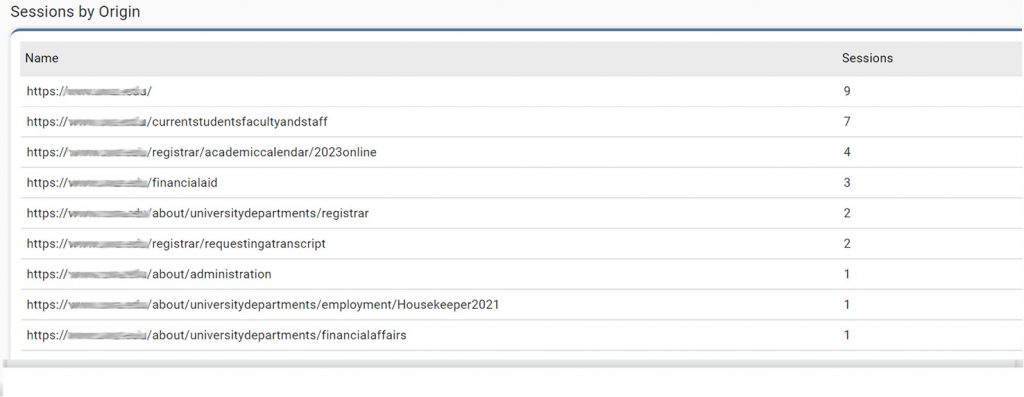Click the Sessions by Origin panel title
Viewport: 1024px width, 397px height.
[x=75, y=12]
